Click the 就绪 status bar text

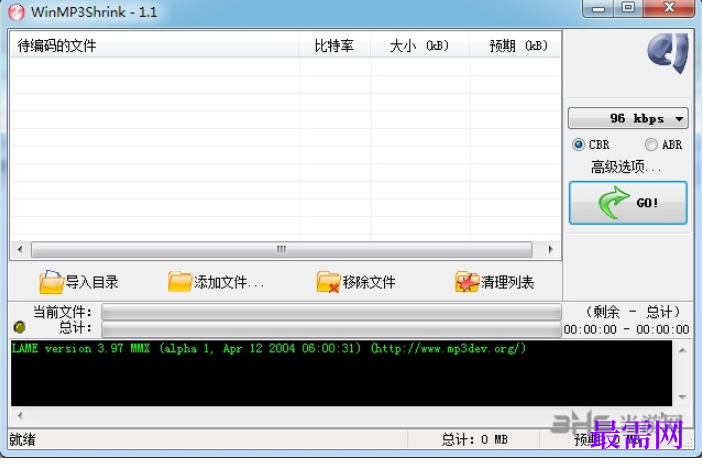22,440
